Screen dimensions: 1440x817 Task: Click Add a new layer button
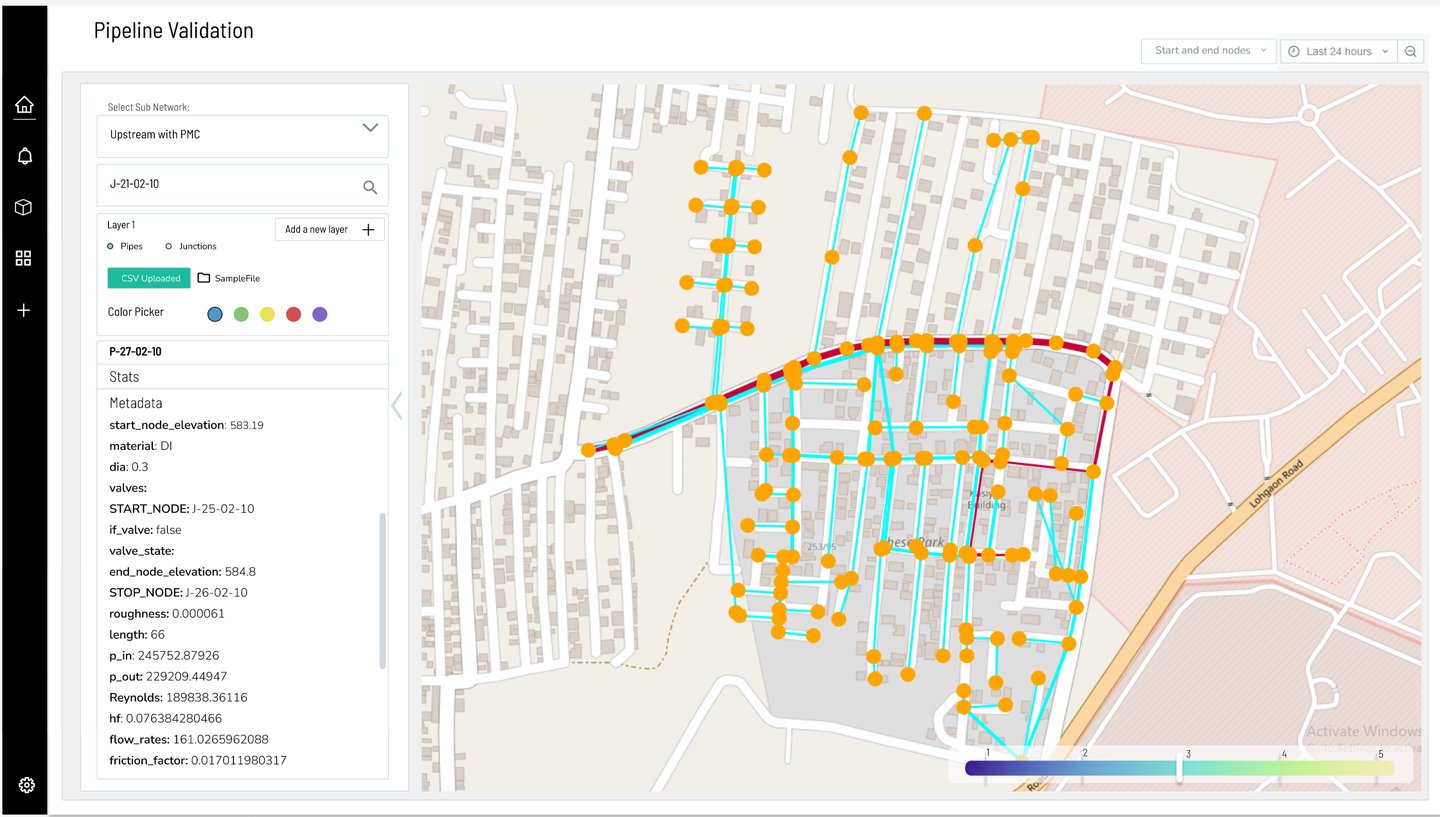click(x=329, y=229)
